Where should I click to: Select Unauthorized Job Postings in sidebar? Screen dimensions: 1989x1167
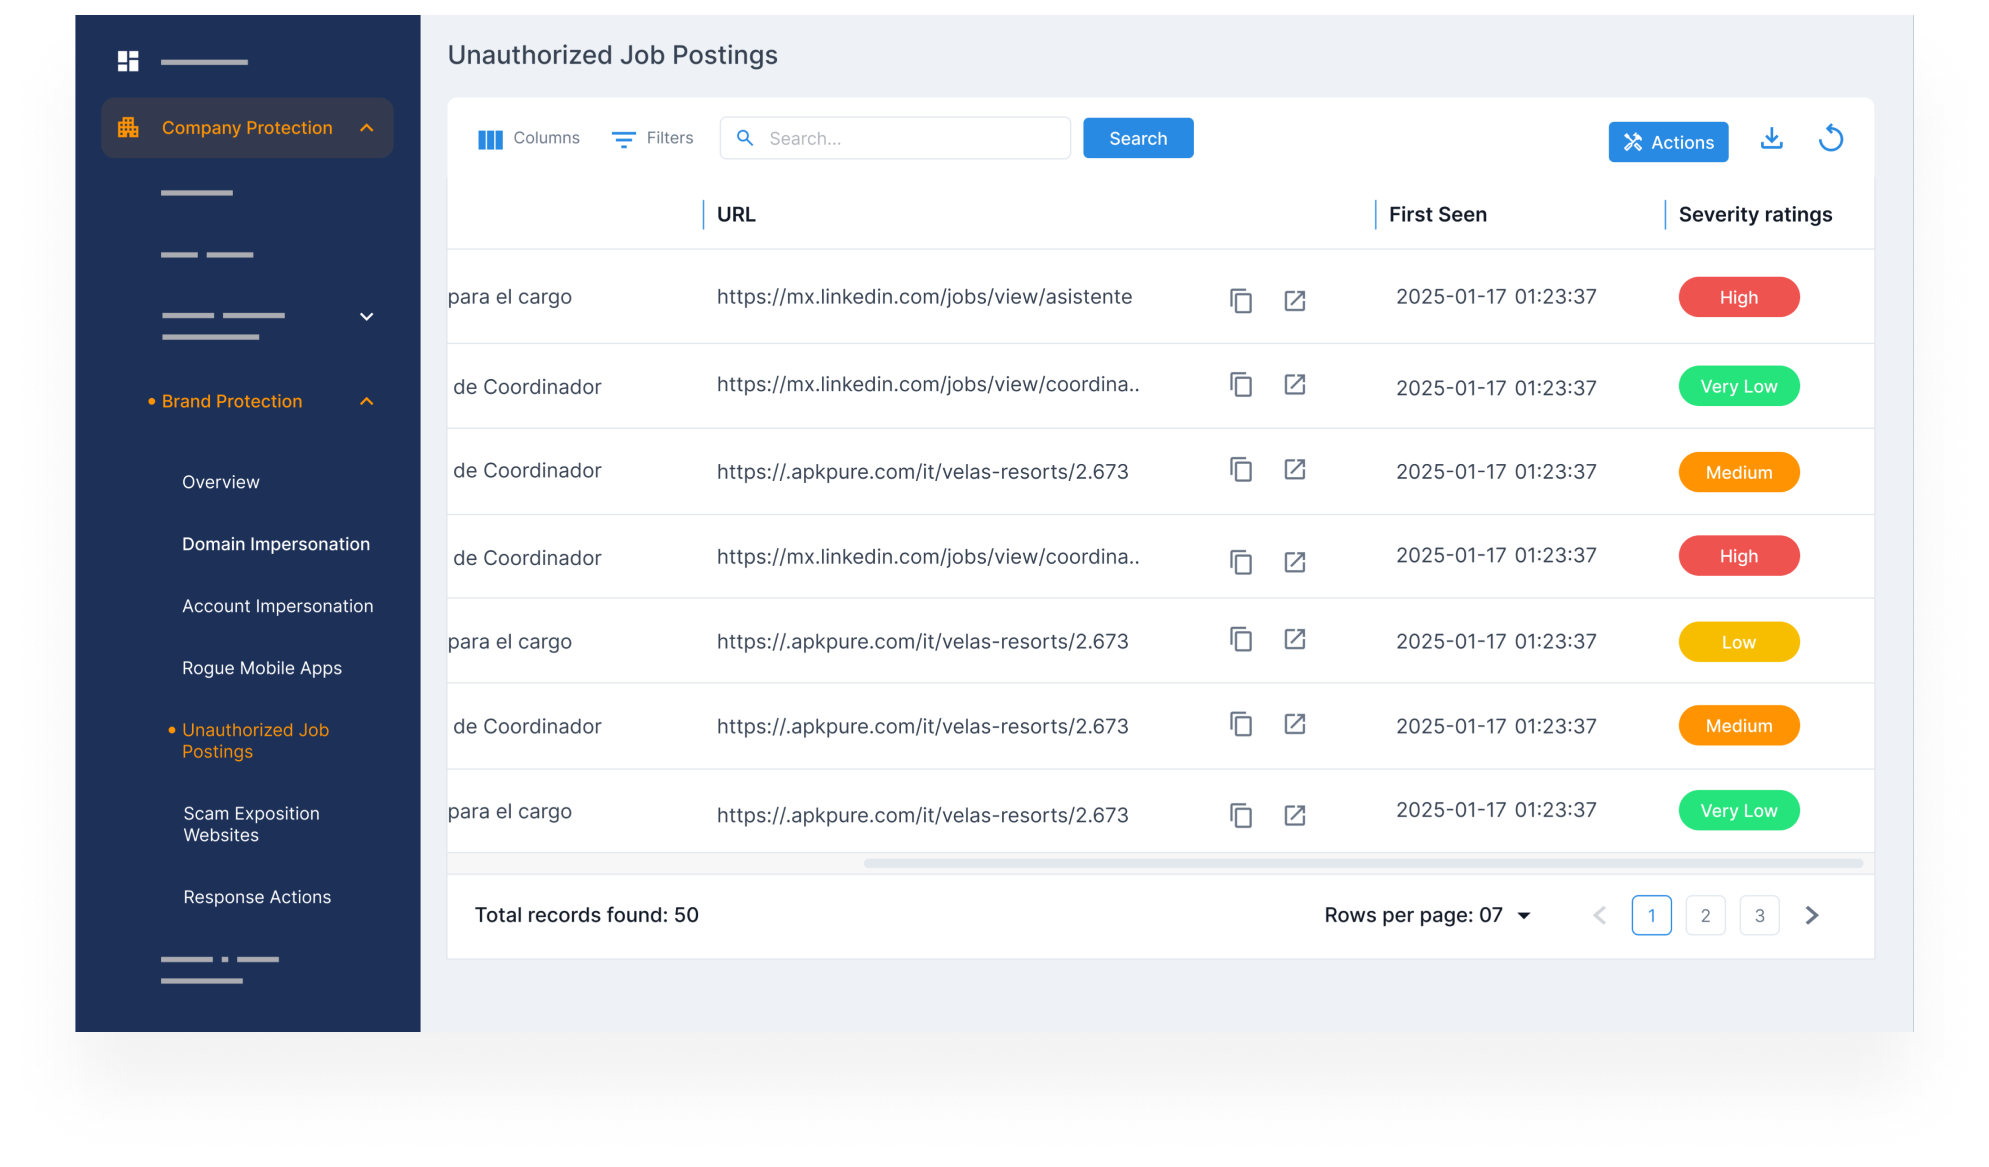(x=255, y=741)
